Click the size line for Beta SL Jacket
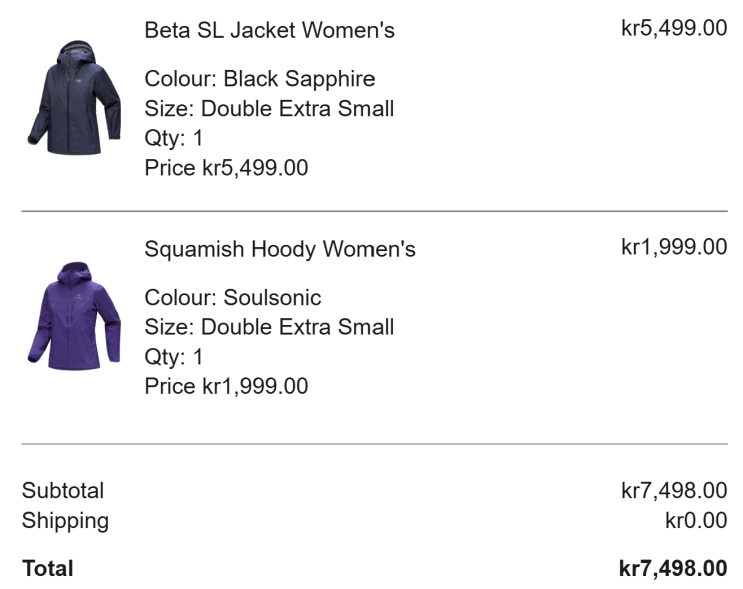The height and width of the screenshot is (589, 743). click(x=269, y=109)
